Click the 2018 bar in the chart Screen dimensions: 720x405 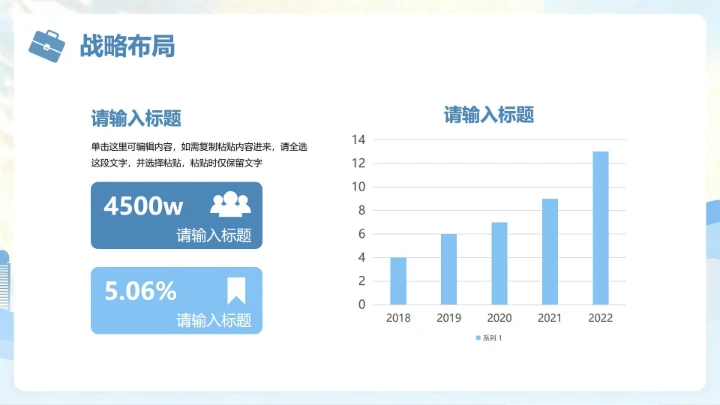398,281
